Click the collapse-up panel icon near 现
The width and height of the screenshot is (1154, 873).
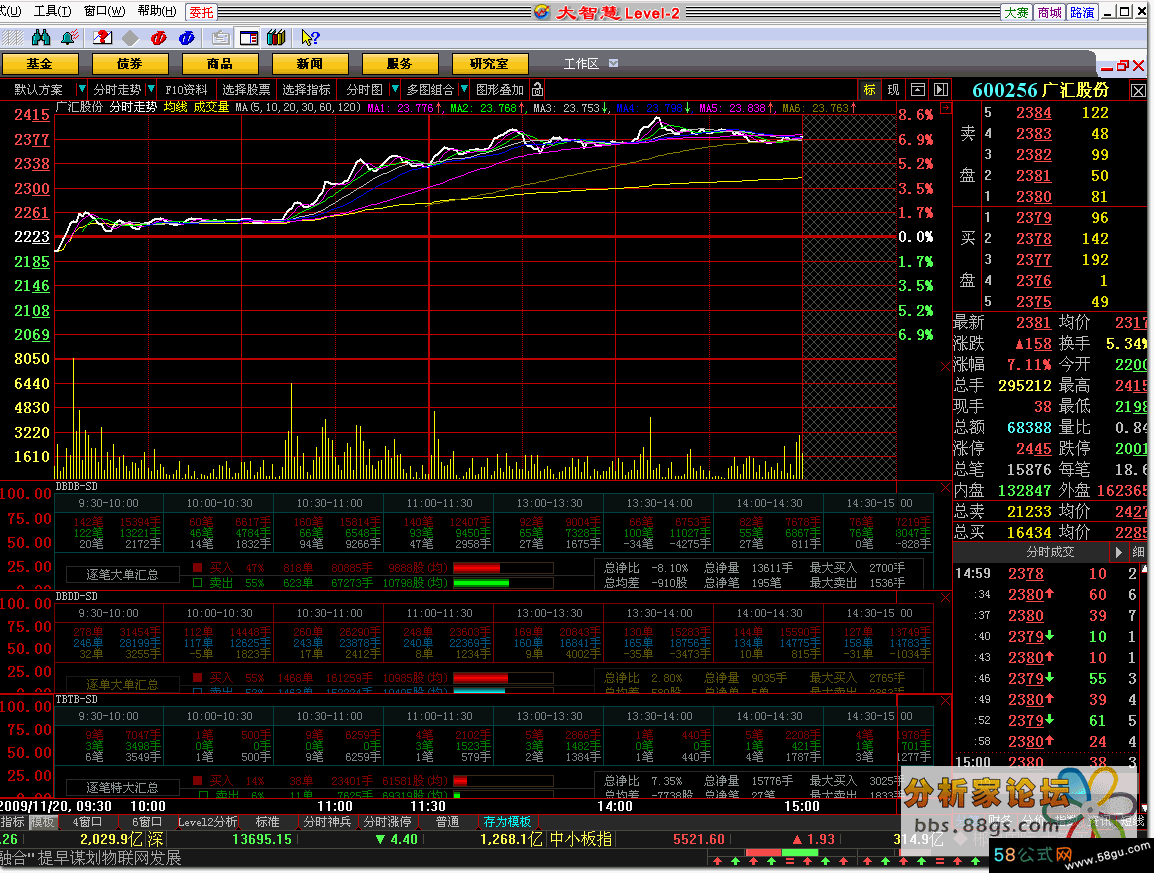[x=918, y=89]
